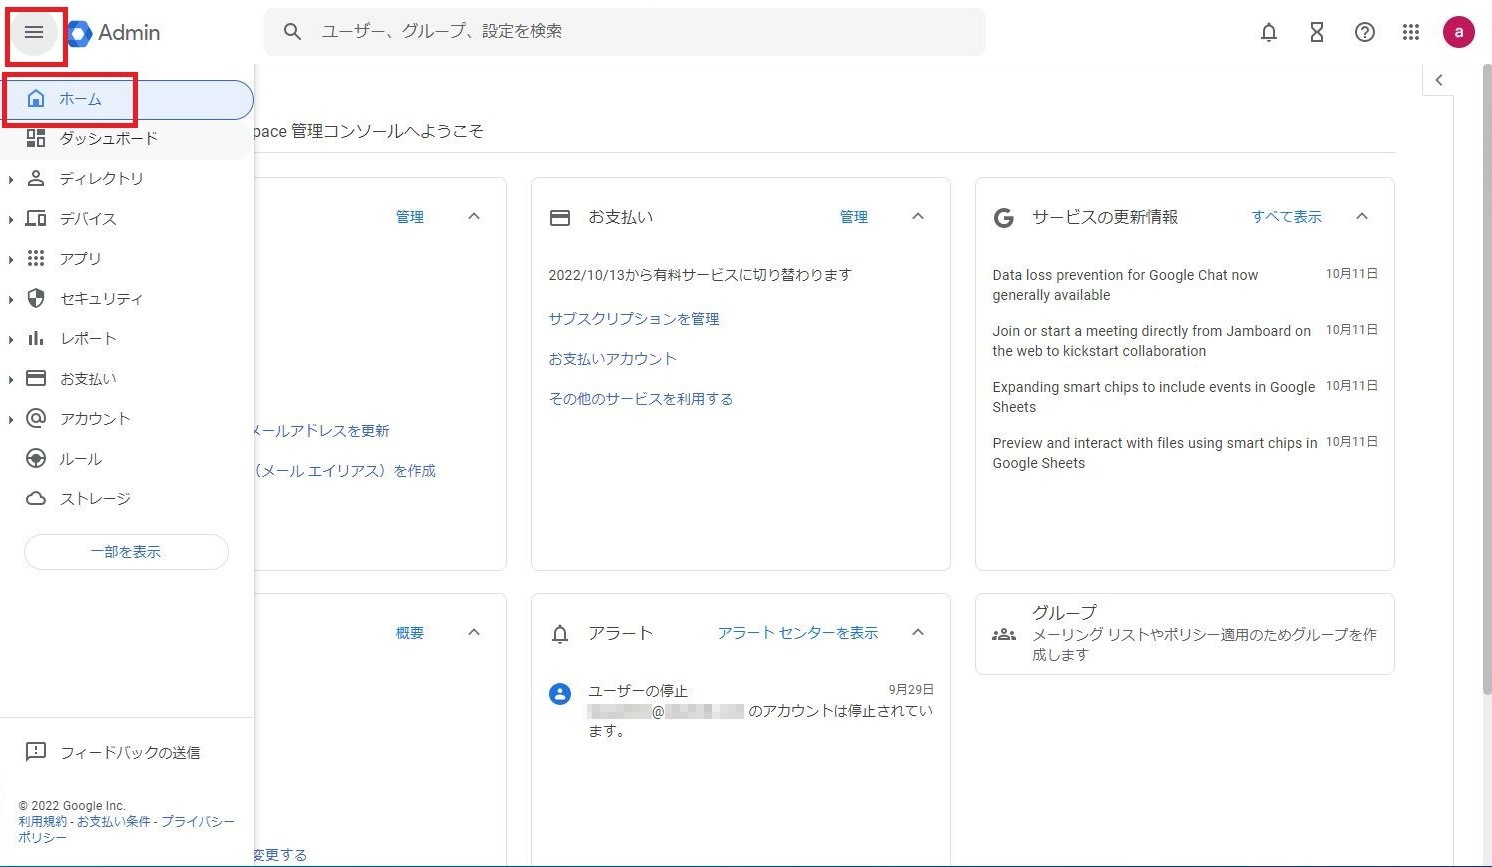Click the アプリ grid icon in sidebar
Screen dimensions: 1492x867
pos(36,258)
